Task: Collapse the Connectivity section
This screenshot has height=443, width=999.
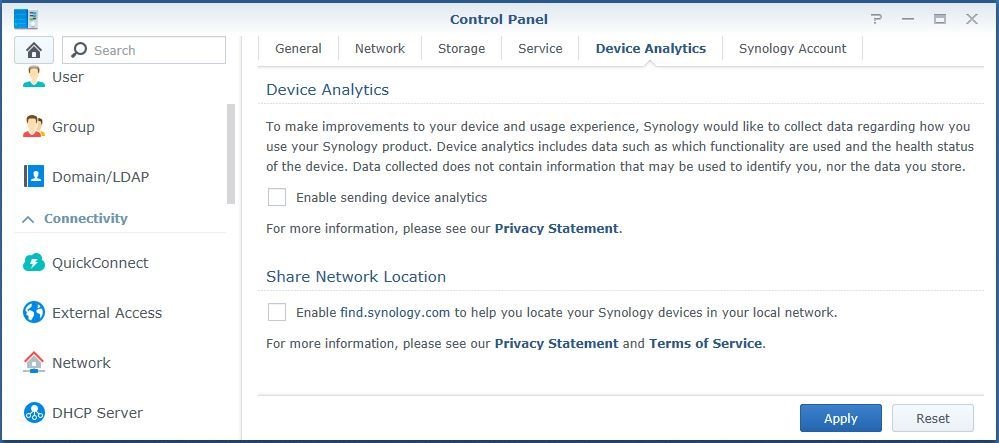Action: click(x=28, y=219)
